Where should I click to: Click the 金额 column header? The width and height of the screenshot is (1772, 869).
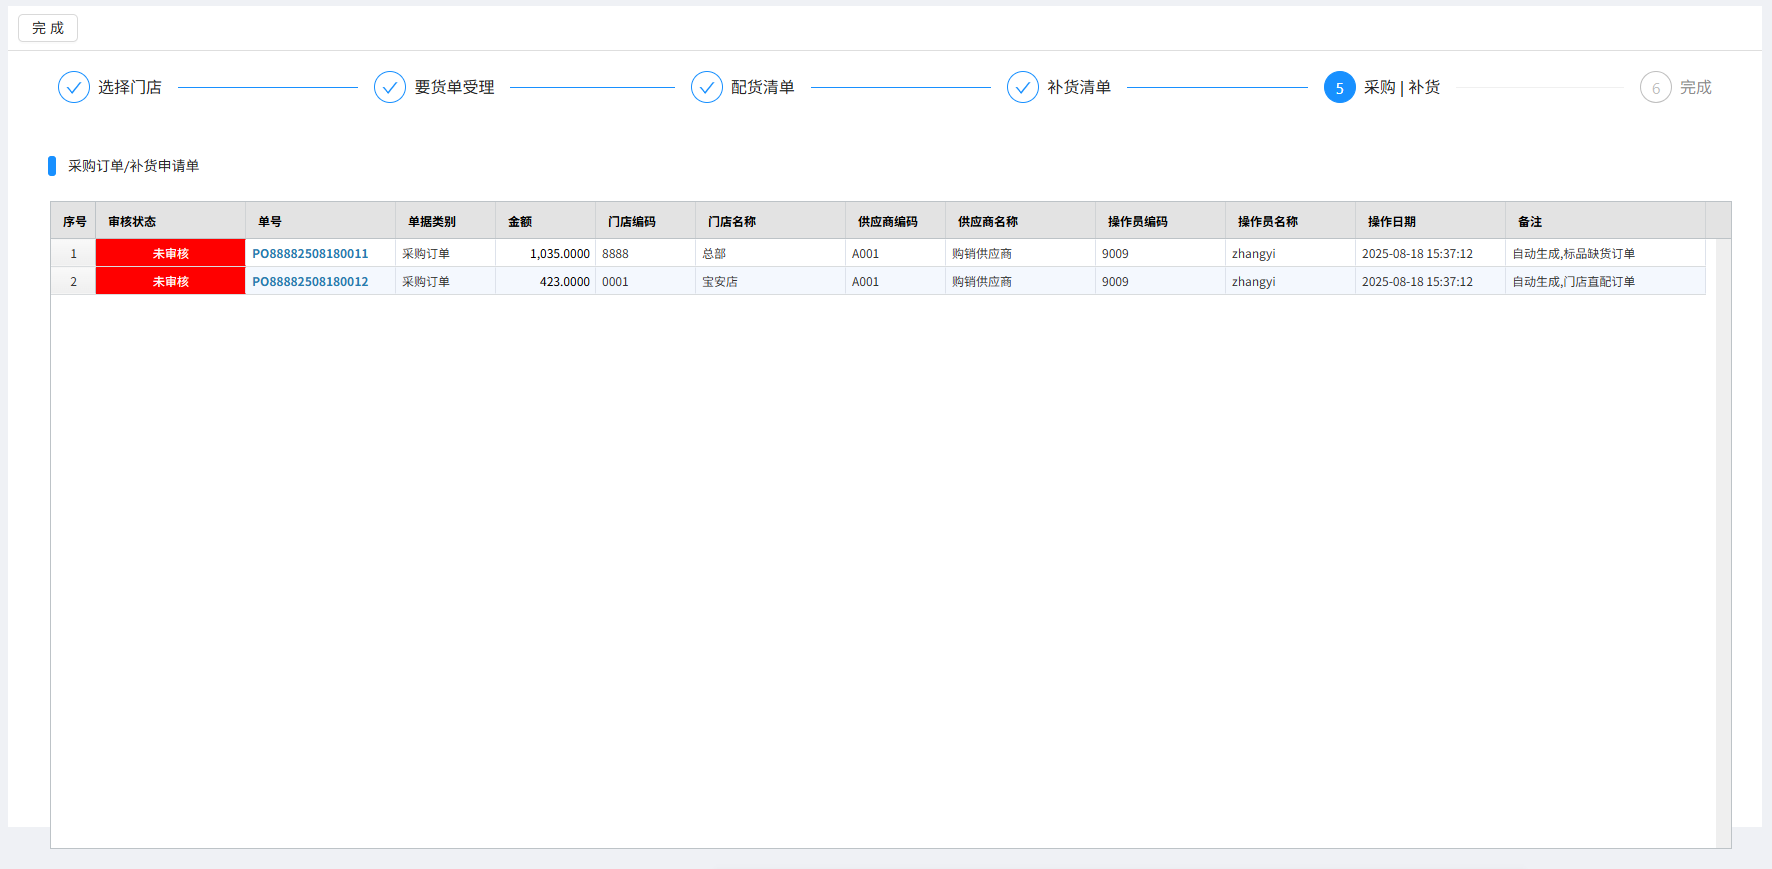(x=546, y=221)
